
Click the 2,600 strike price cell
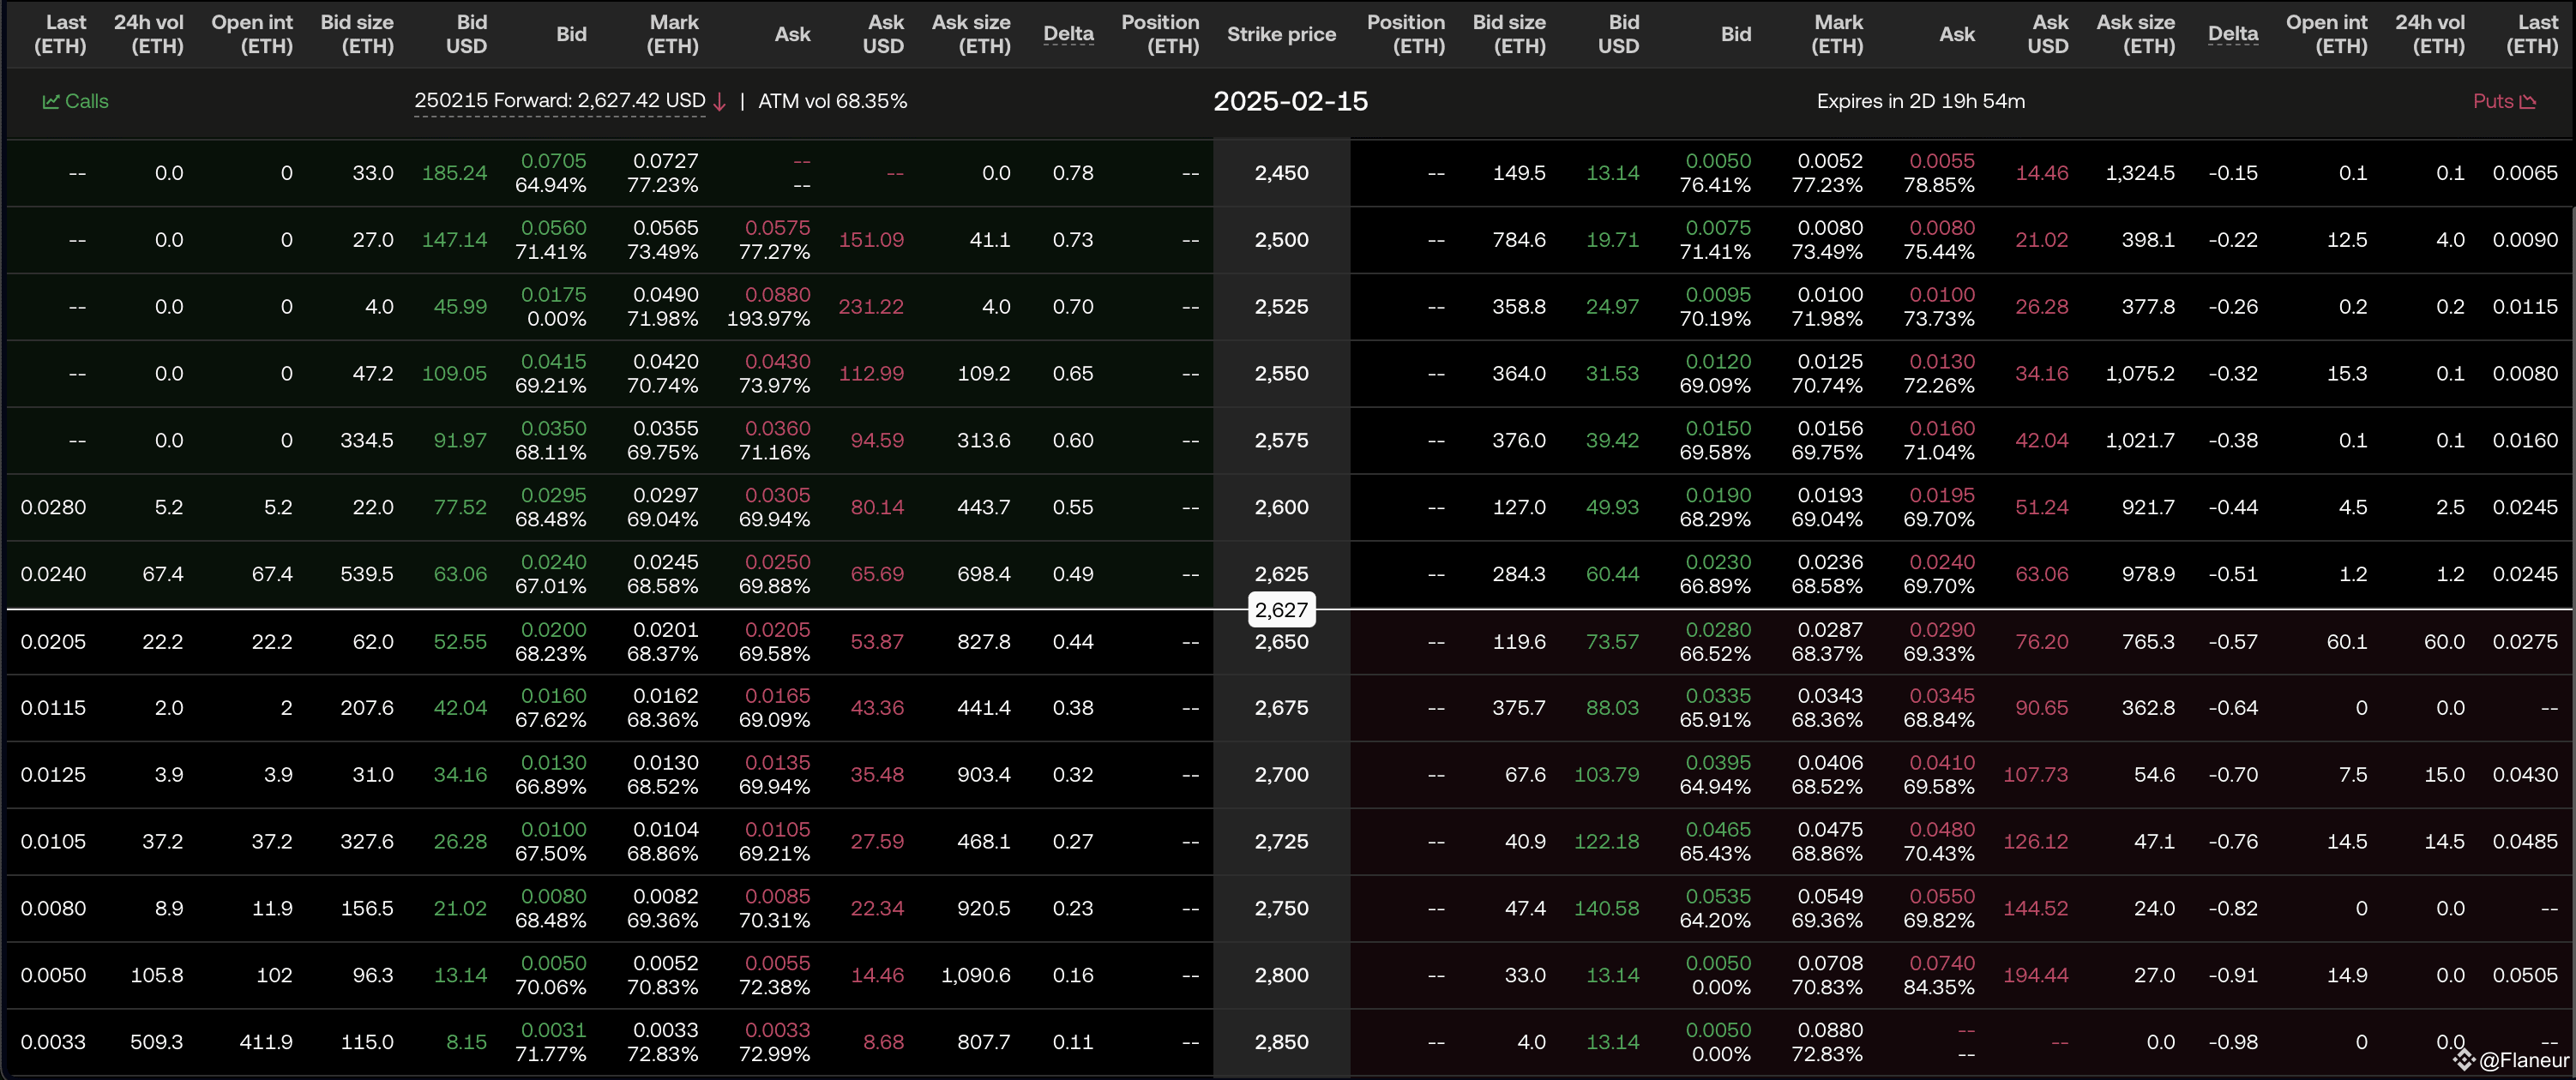tap(1281, 507)
